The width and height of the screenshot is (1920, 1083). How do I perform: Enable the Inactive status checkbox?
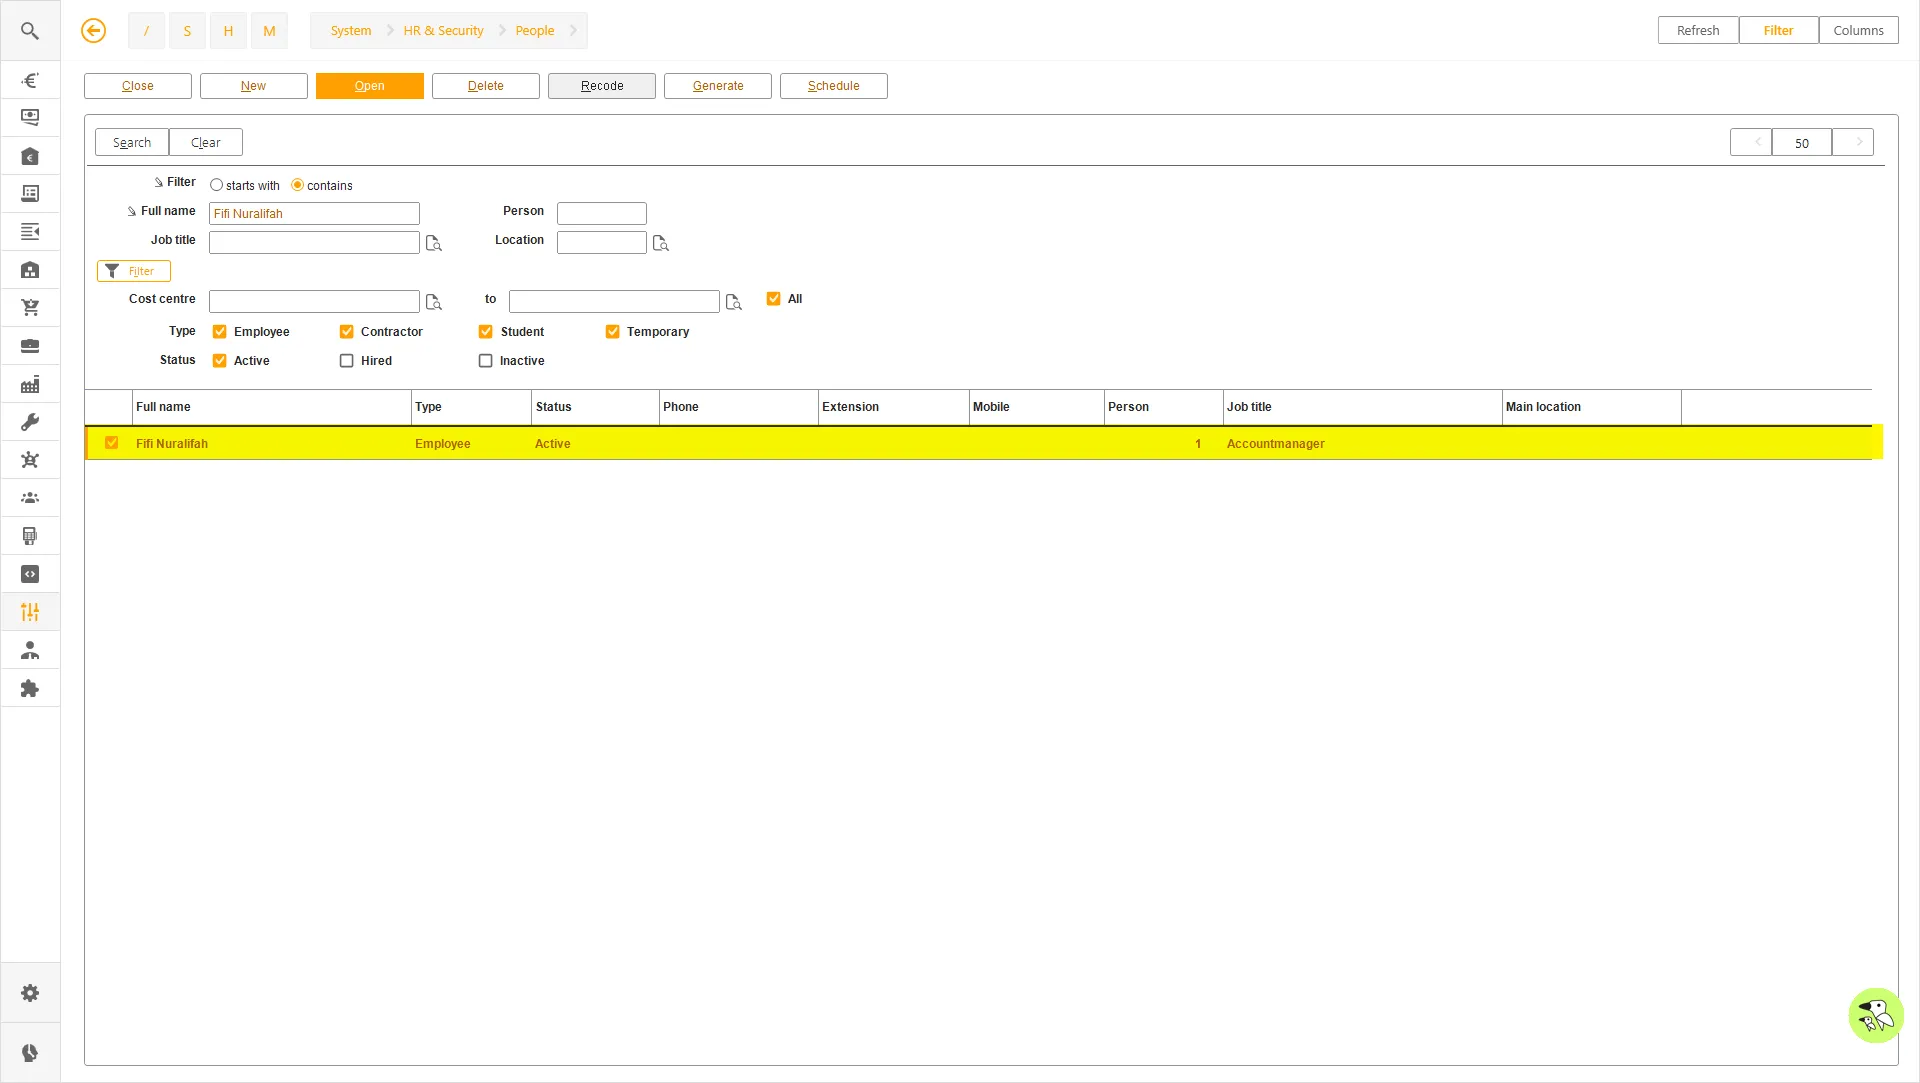pyautogui.click(x=486, y=361)
